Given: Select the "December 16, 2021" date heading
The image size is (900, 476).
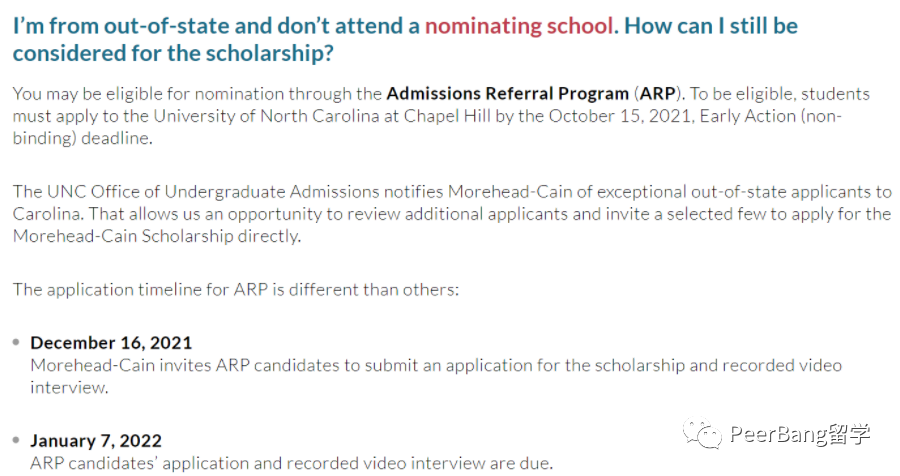Looking at the screenshot, I should coord(111,343).
